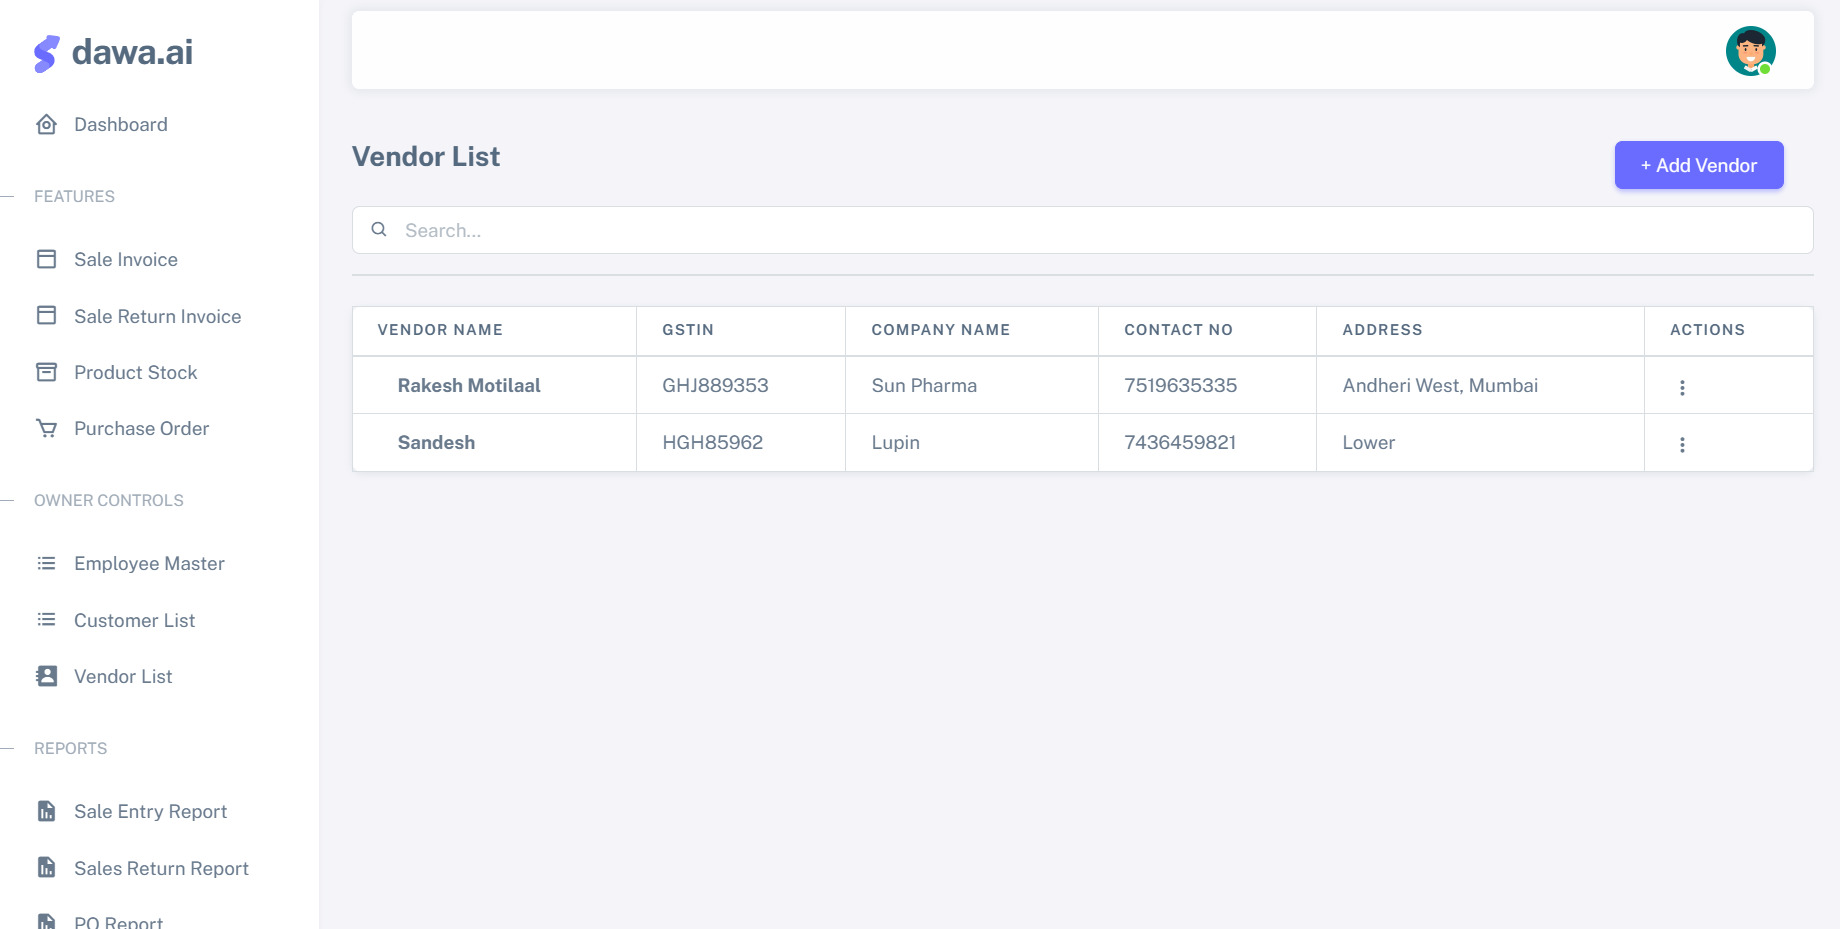Image resolution: width=1840 pixels, height=929 pixels.
Task: Open actions menu for Rakesh Motilaal
Action: (1682, 387)
